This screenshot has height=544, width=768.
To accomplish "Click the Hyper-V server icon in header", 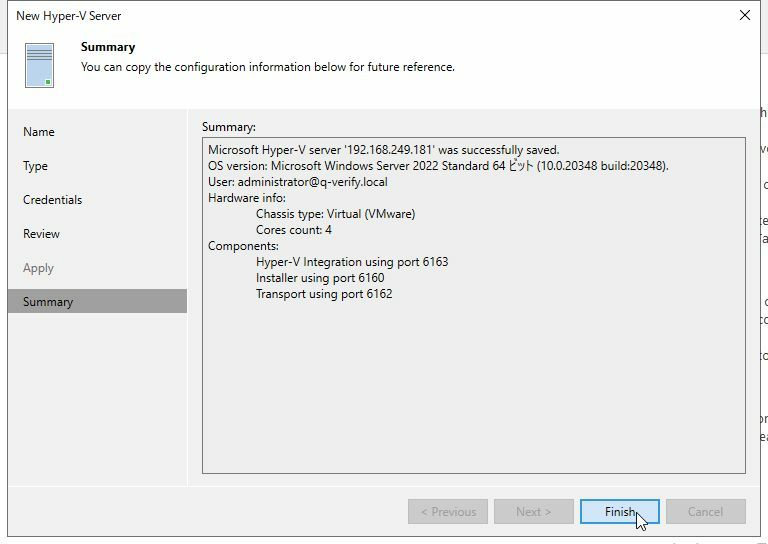I will (40, 65).
